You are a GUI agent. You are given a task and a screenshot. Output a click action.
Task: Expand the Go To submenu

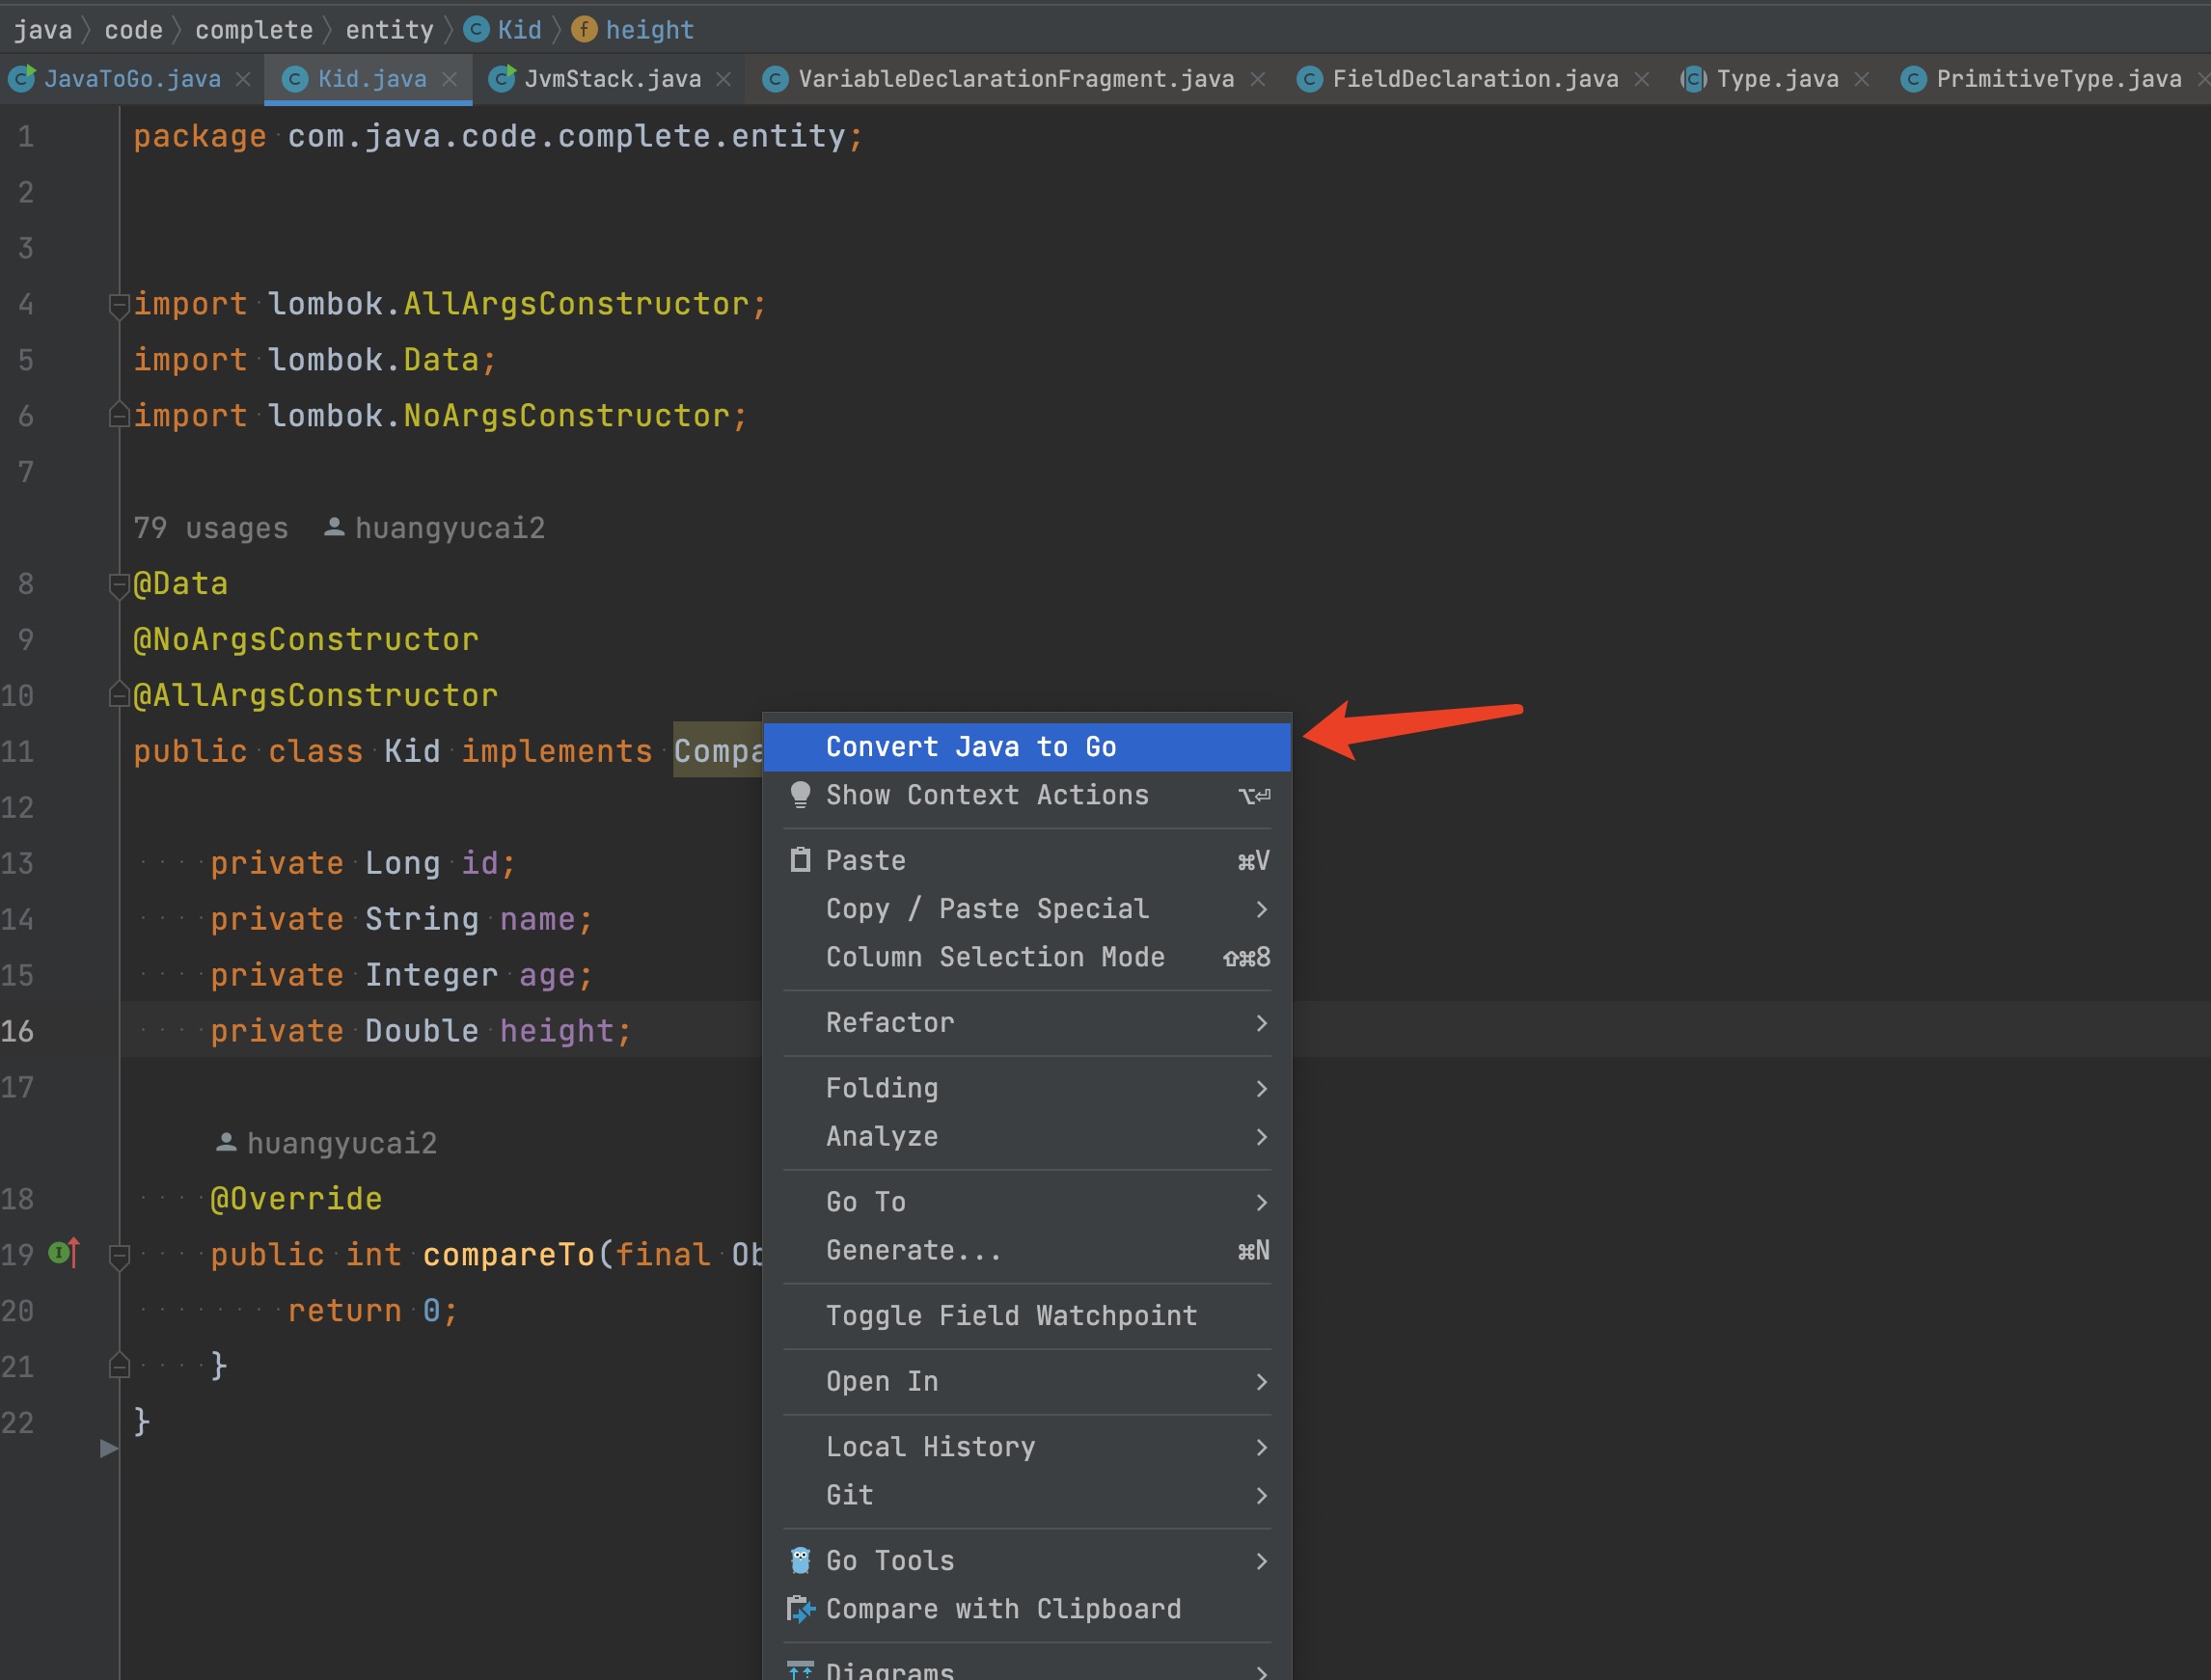pos(866,1202)
